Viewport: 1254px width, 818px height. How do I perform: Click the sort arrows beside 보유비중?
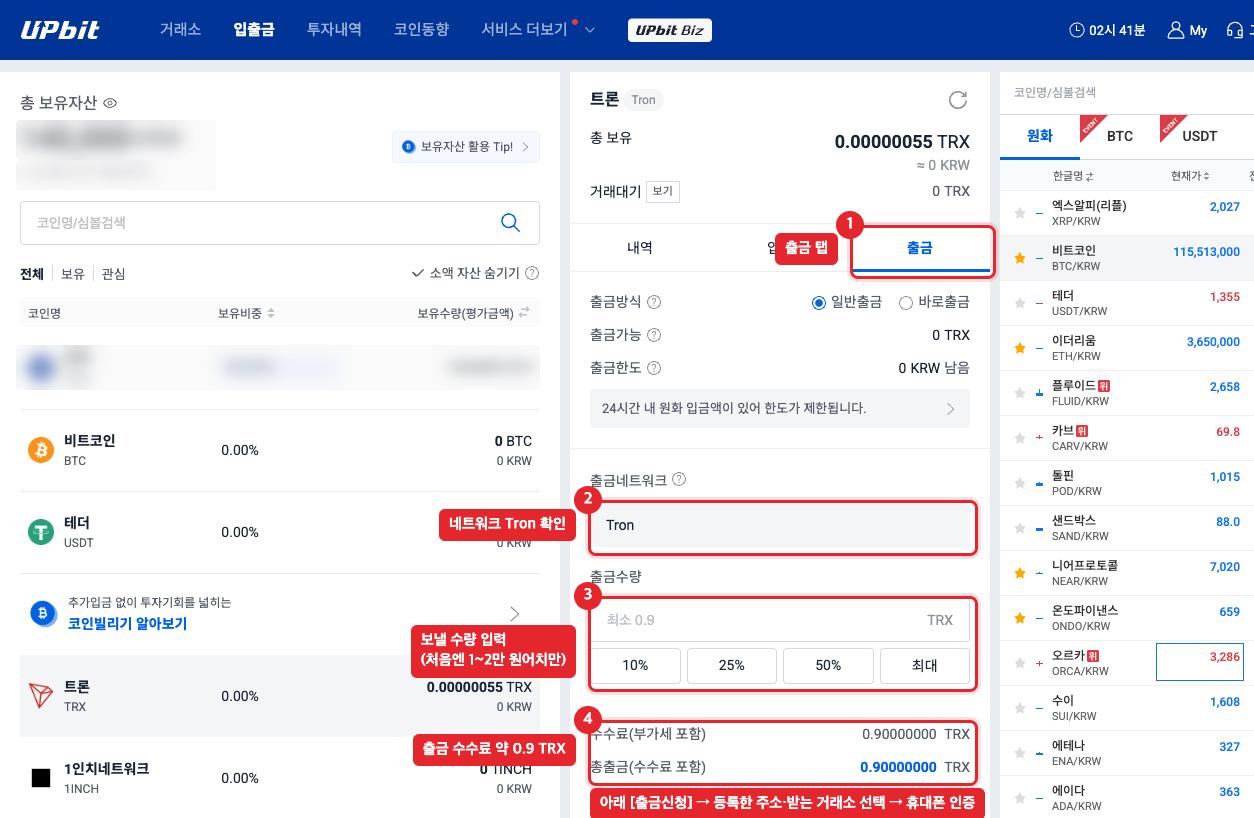[x=270, y=313]
